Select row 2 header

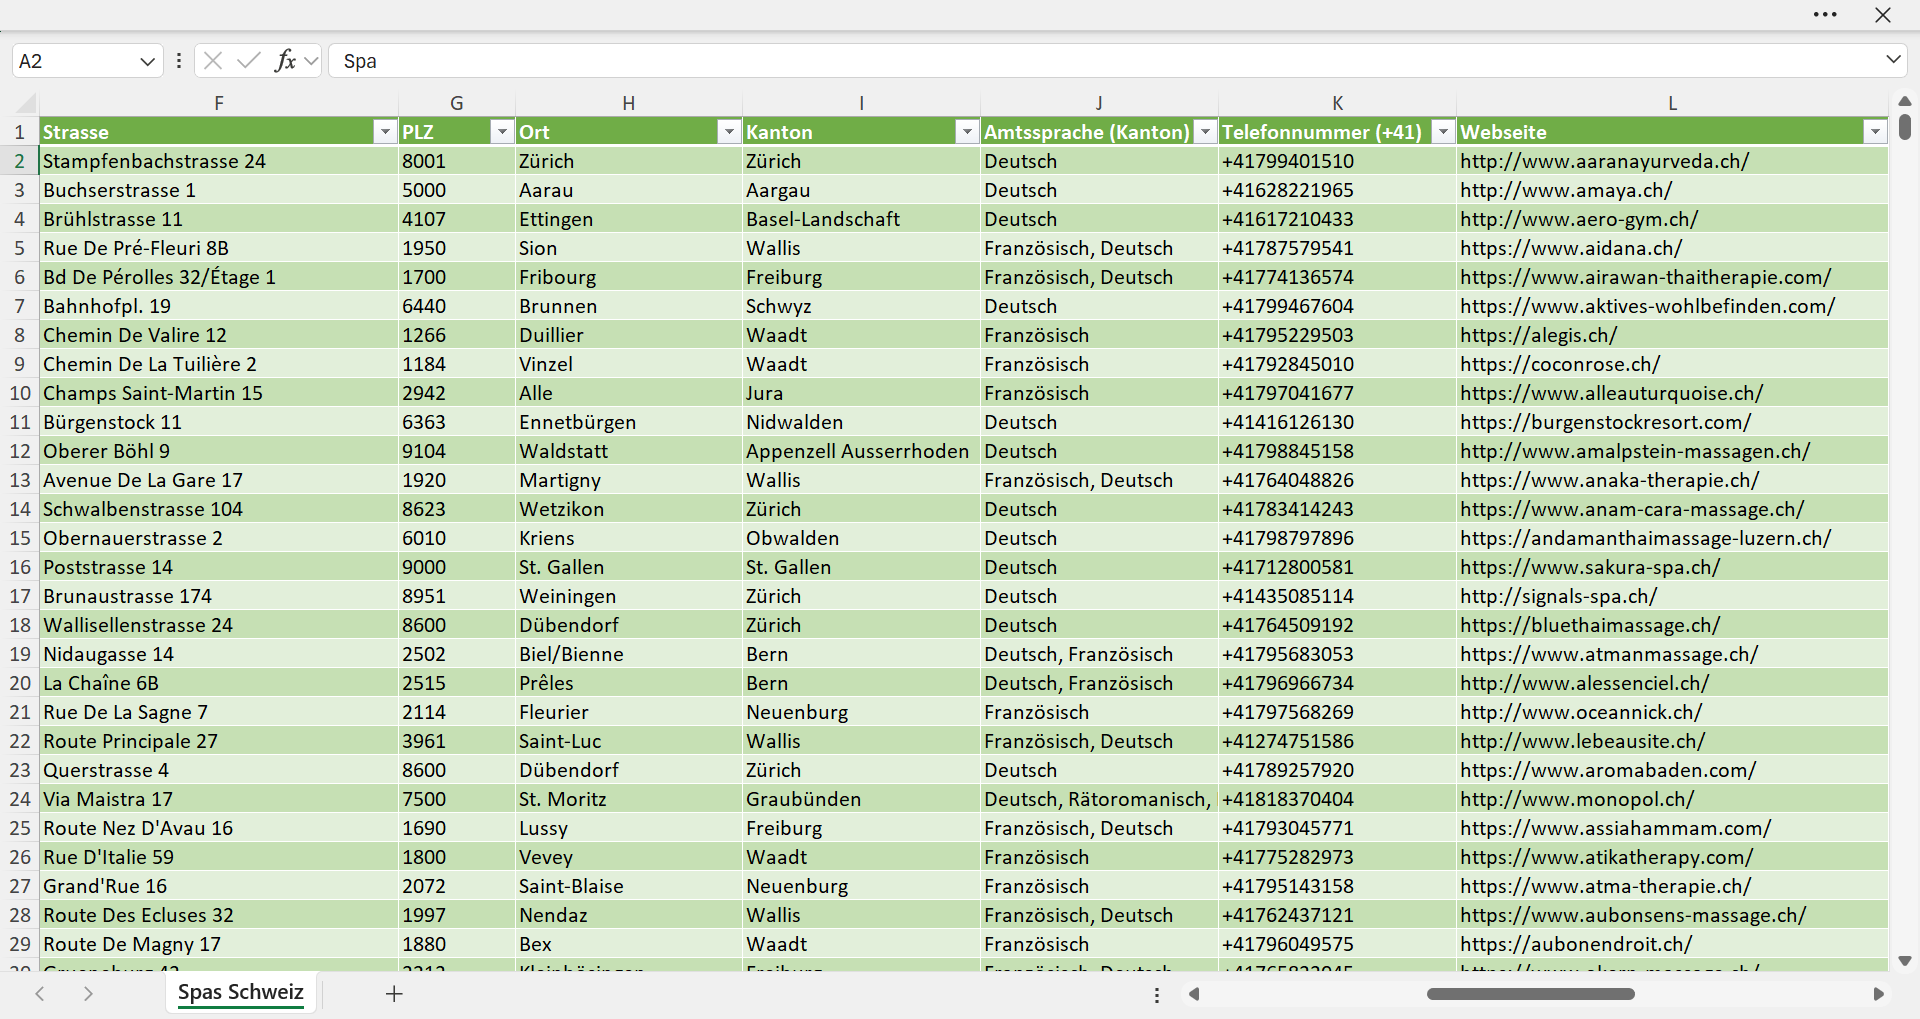pos(19,161)
